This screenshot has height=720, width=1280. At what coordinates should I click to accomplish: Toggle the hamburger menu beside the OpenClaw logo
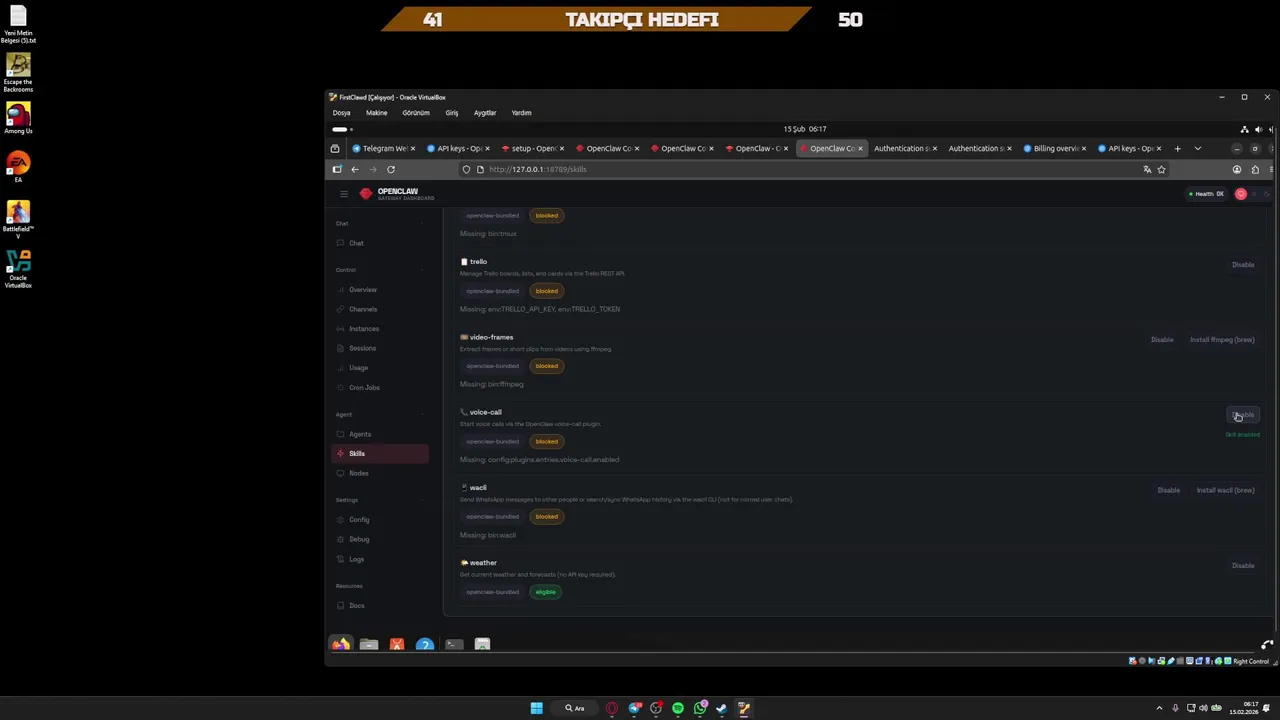(343, 193)
